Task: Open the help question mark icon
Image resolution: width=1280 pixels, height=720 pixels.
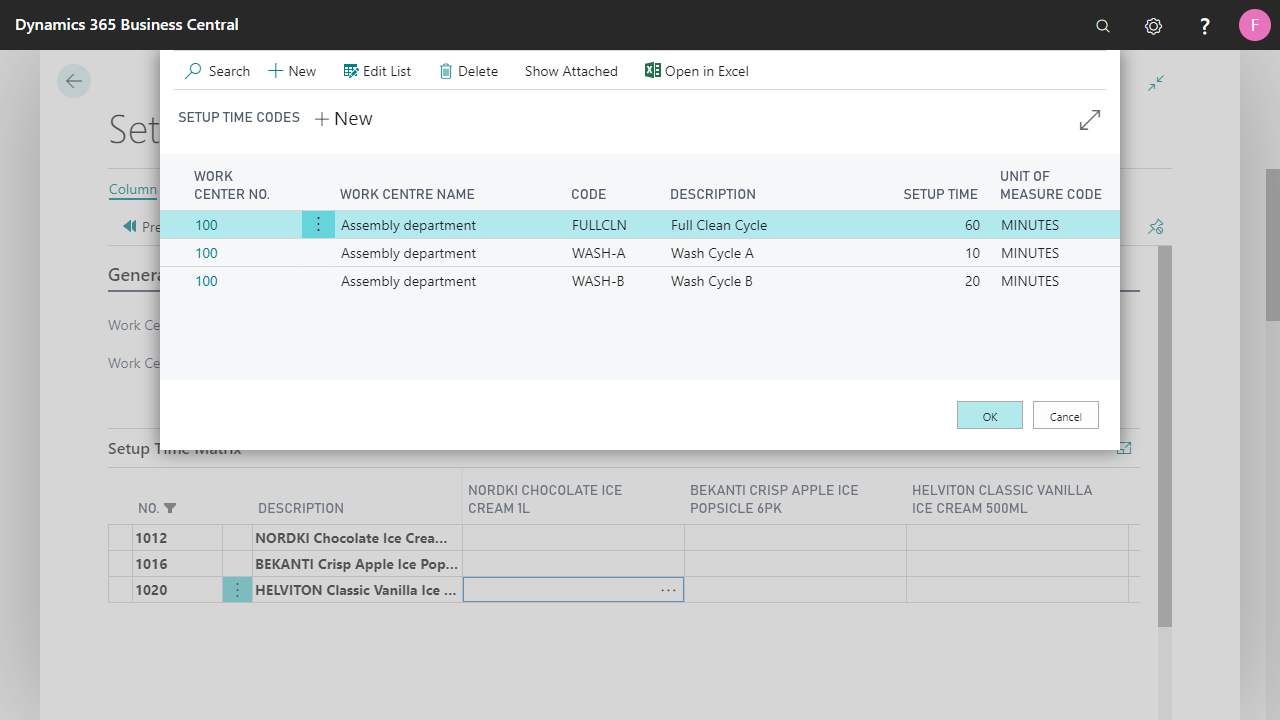Action: click(1205, 26)
